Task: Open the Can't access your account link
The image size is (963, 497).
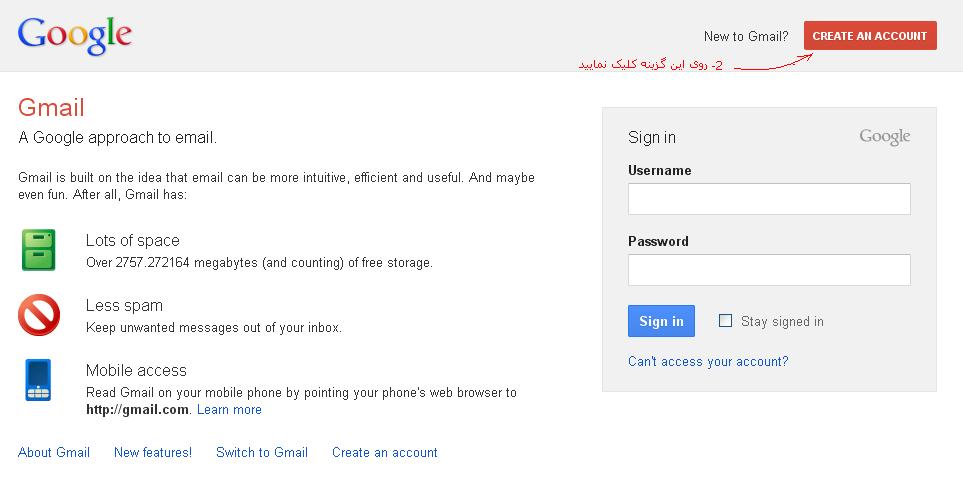Action: click(707, 362)
